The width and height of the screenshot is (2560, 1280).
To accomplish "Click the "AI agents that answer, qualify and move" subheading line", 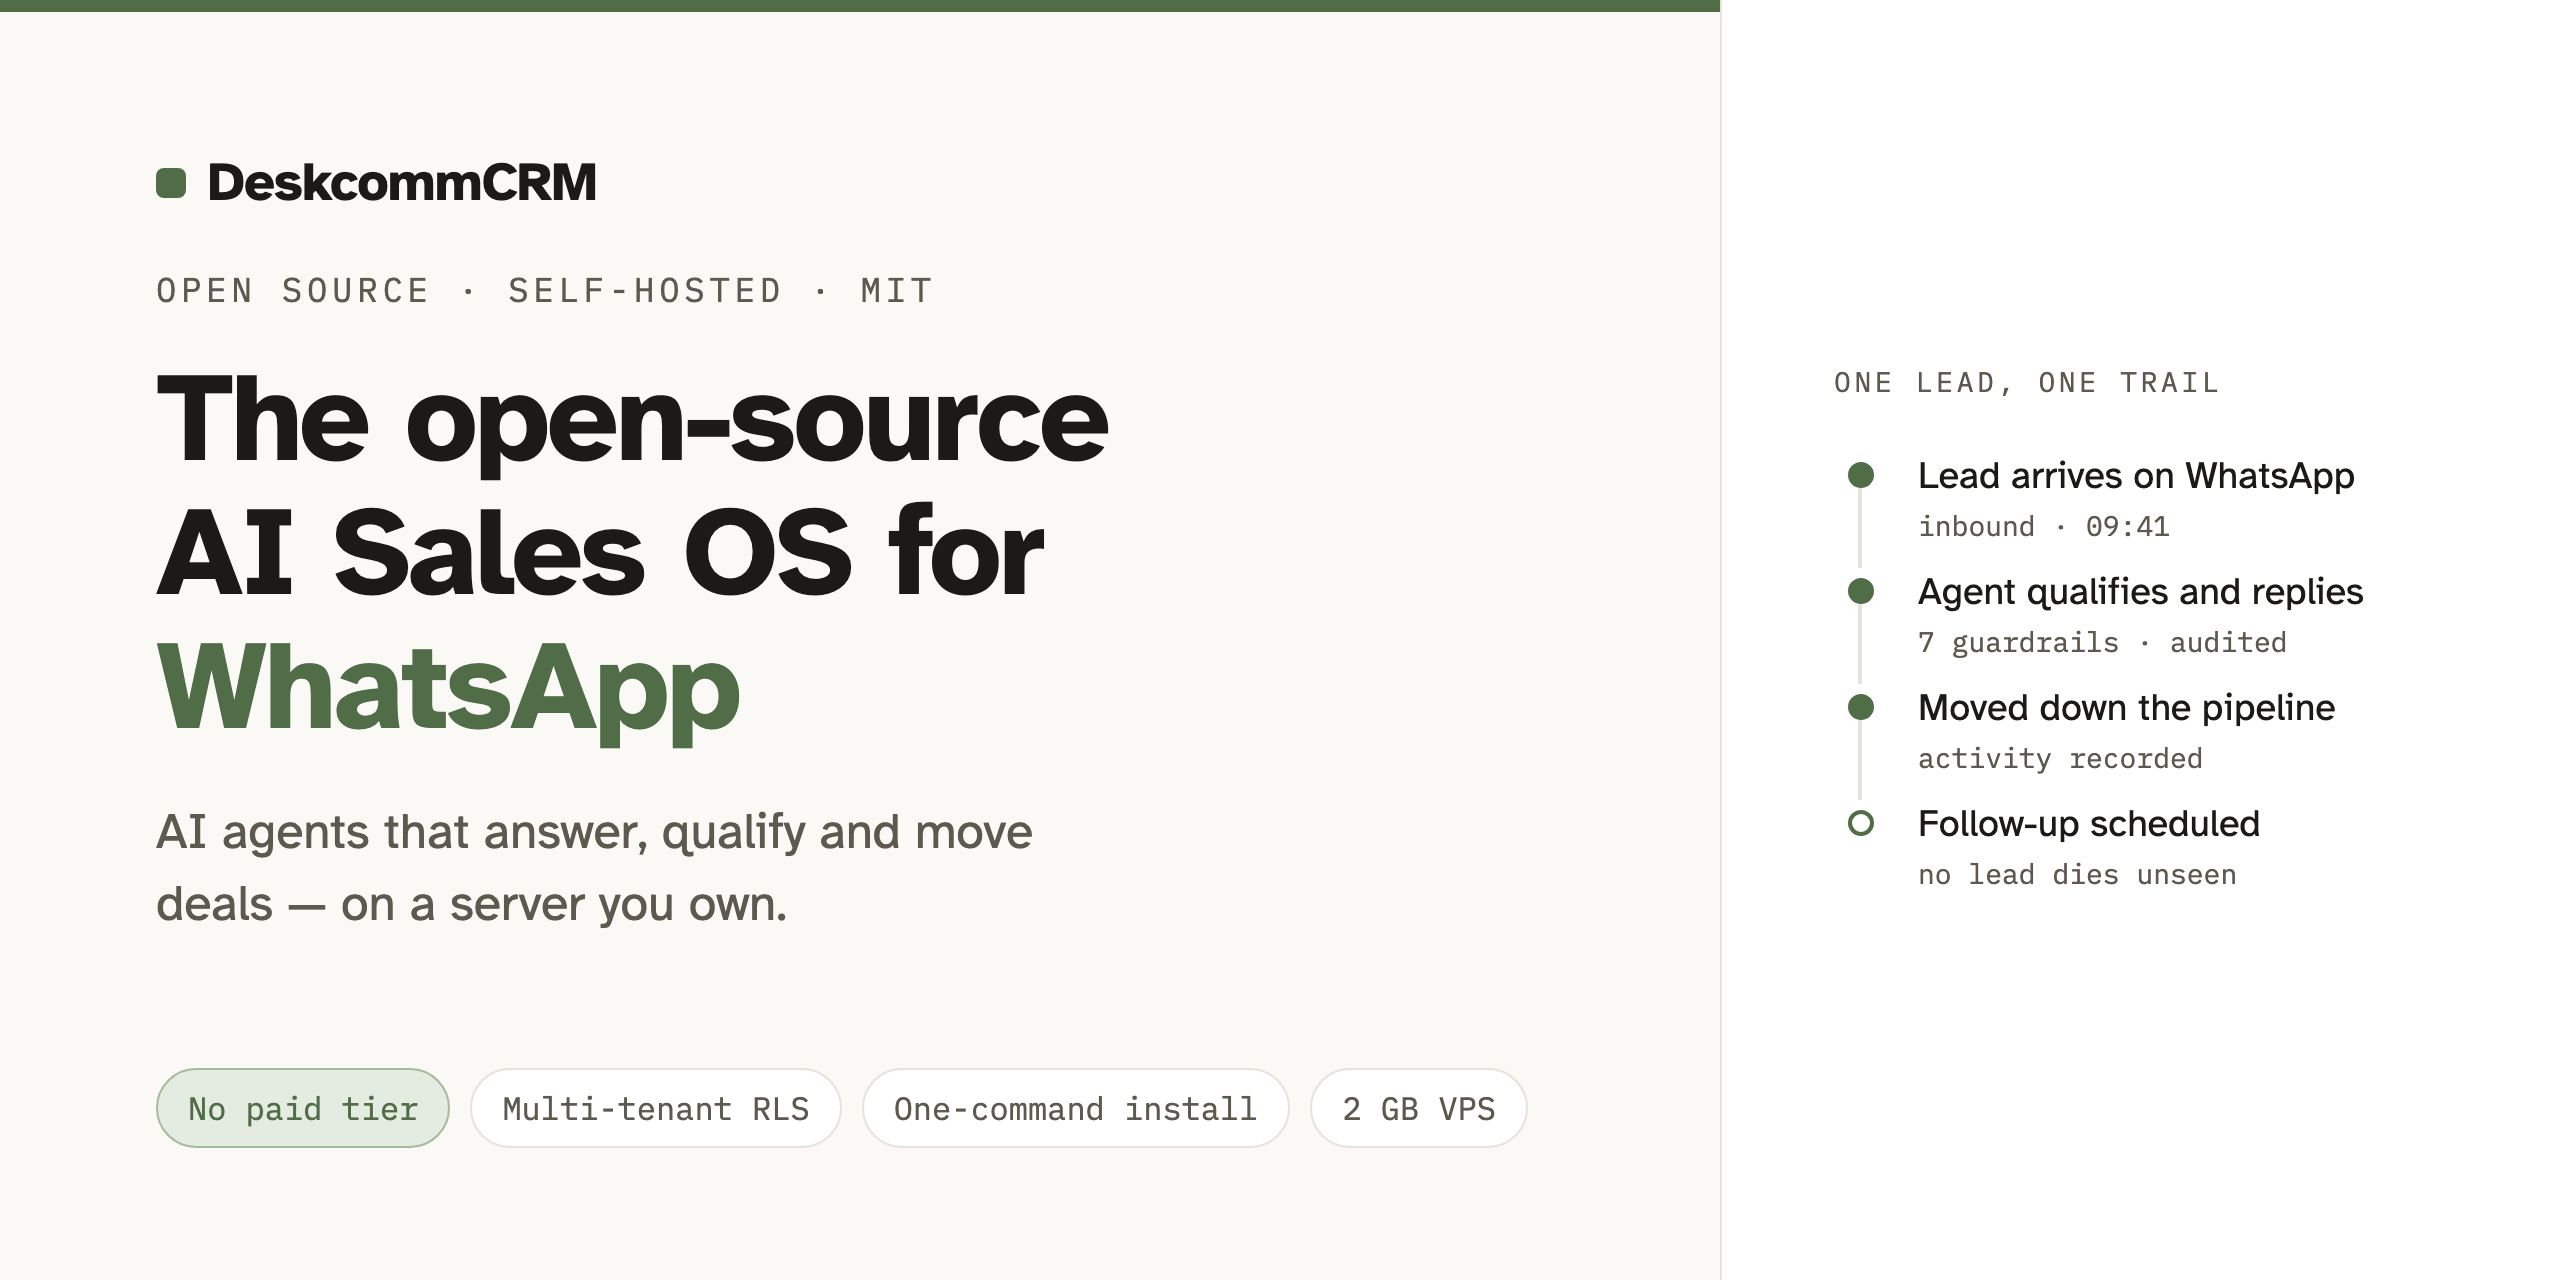I will point(594,832).
